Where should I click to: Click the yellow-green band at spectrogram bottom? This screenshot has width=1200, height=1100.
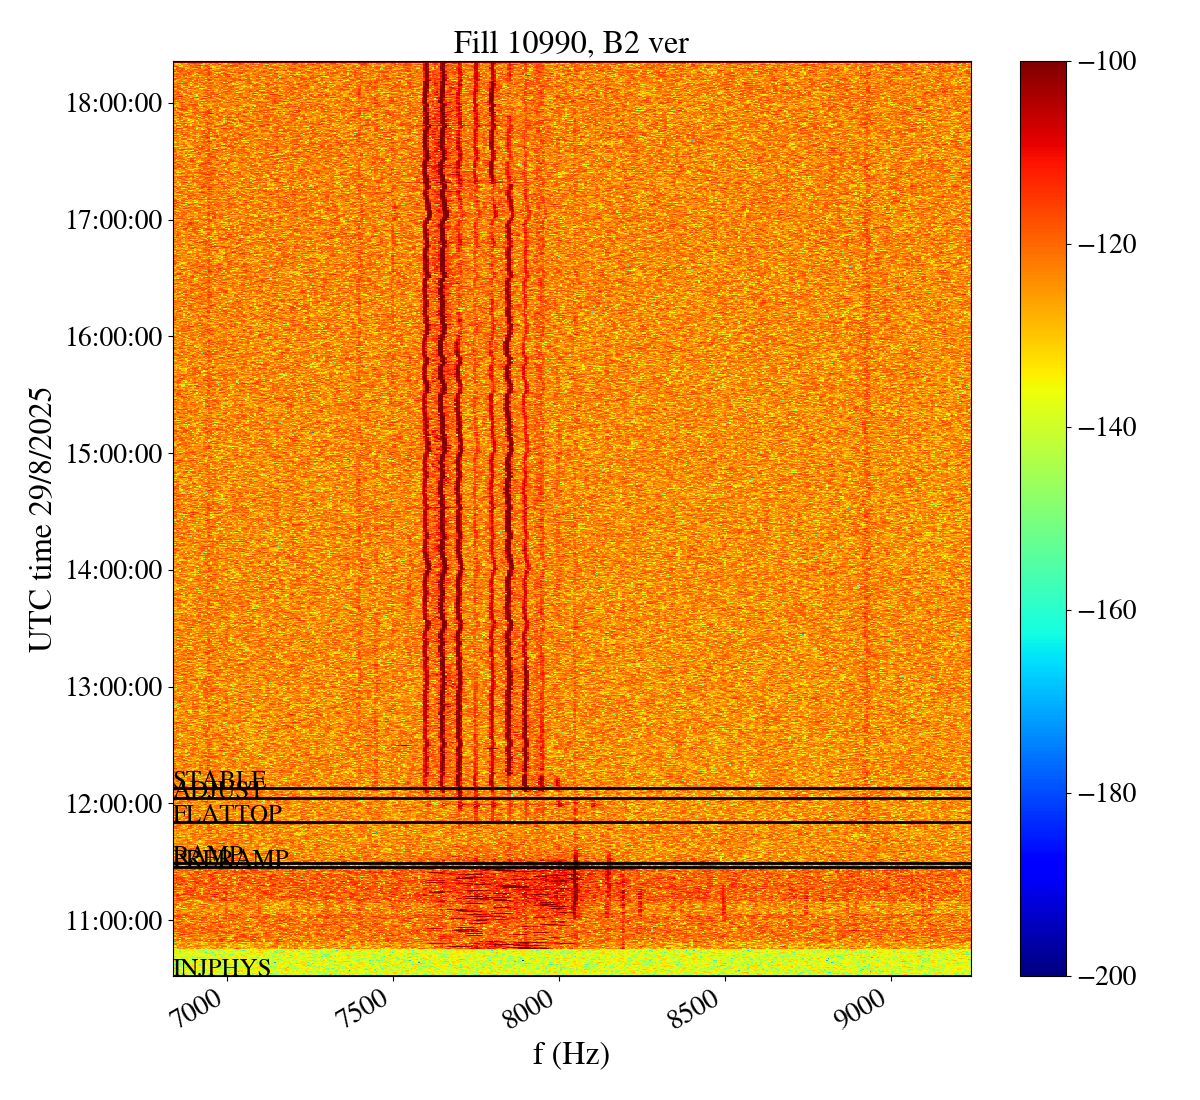click(x=600, y=962)
